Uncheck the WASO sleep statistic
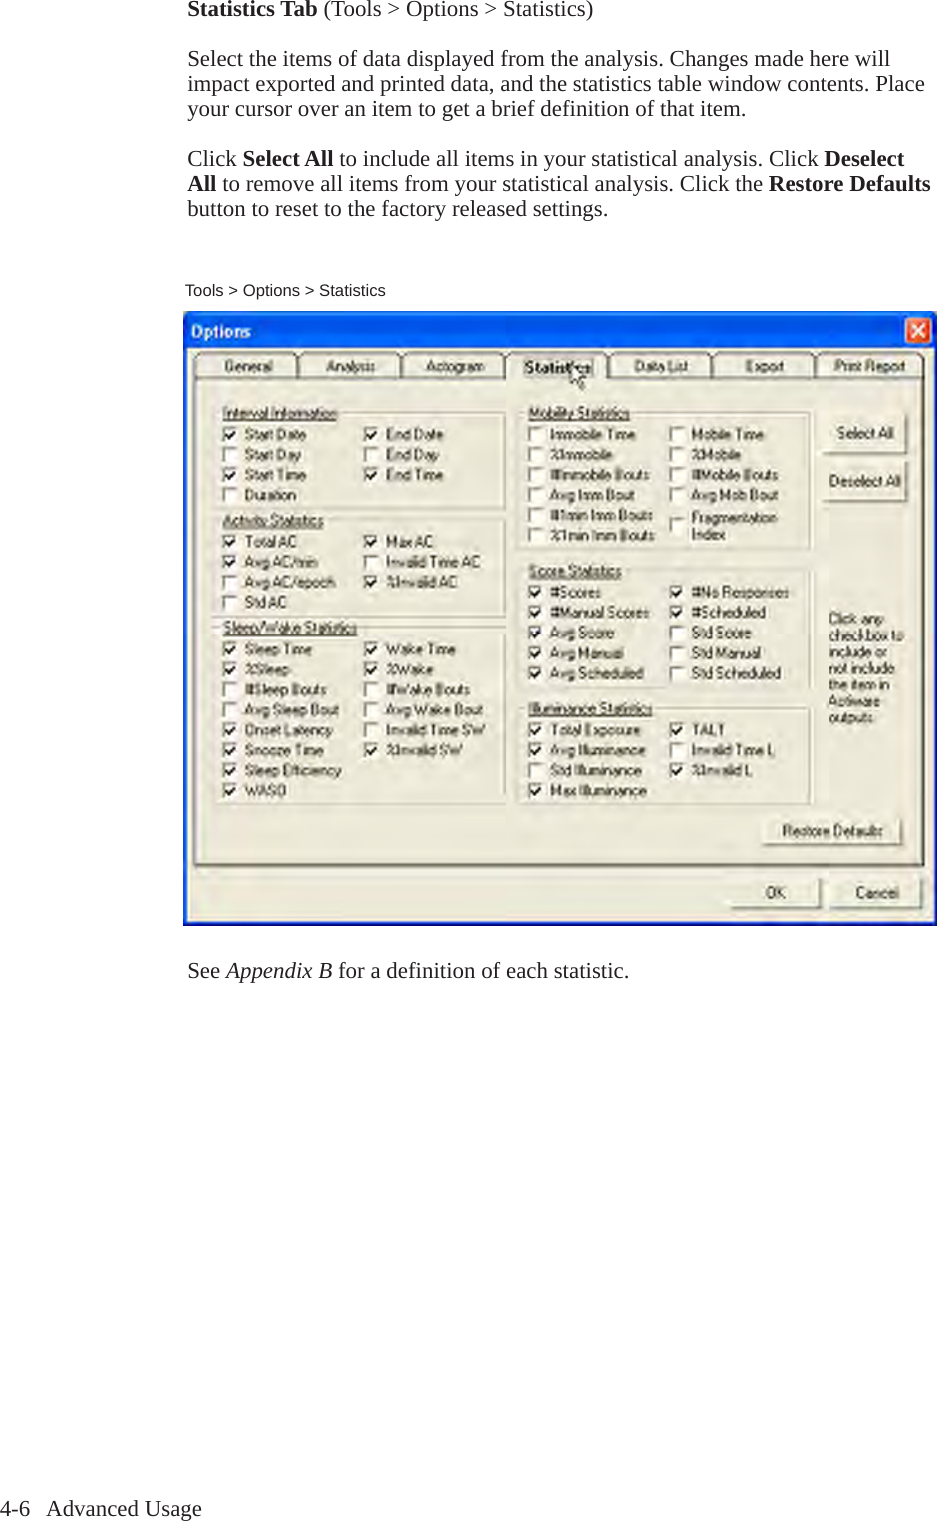 point(230,790)
